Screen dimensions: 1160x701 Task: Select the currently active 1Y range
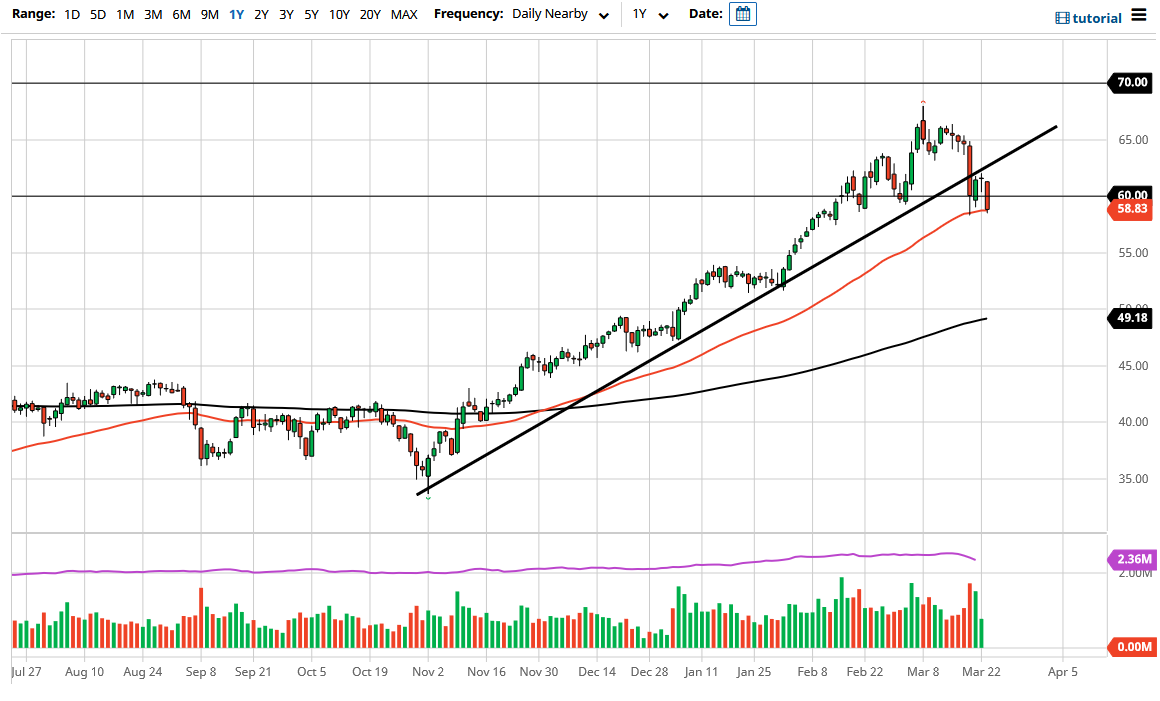236,15
